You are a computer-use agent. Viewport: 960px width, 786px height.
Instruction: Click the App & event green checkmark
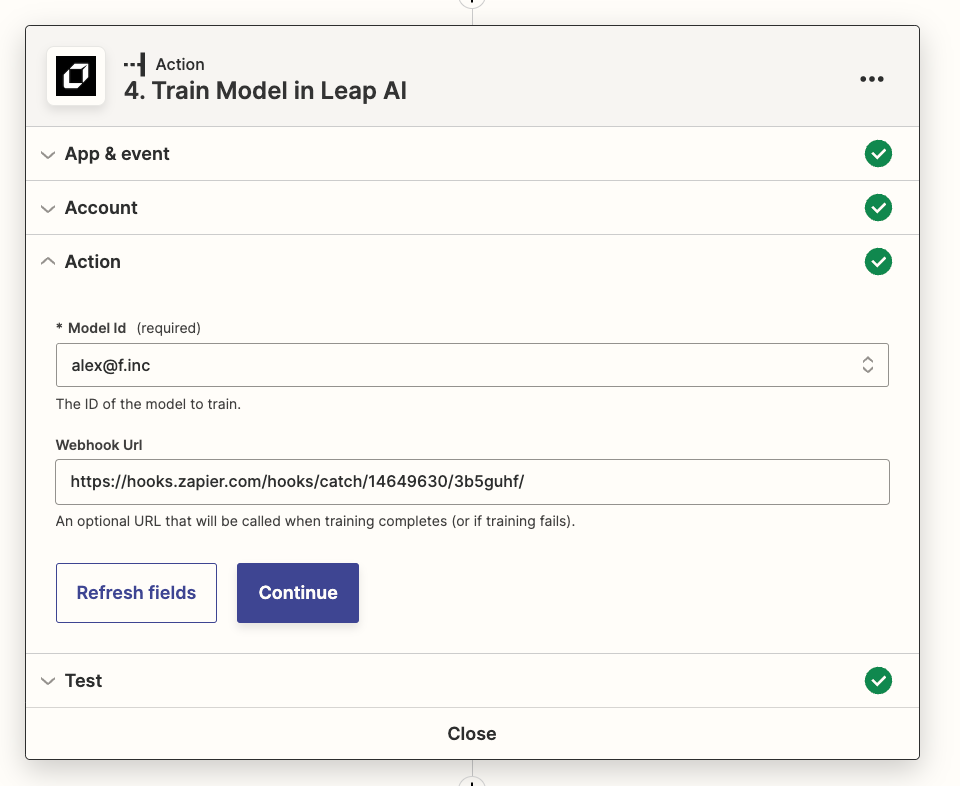878,154
